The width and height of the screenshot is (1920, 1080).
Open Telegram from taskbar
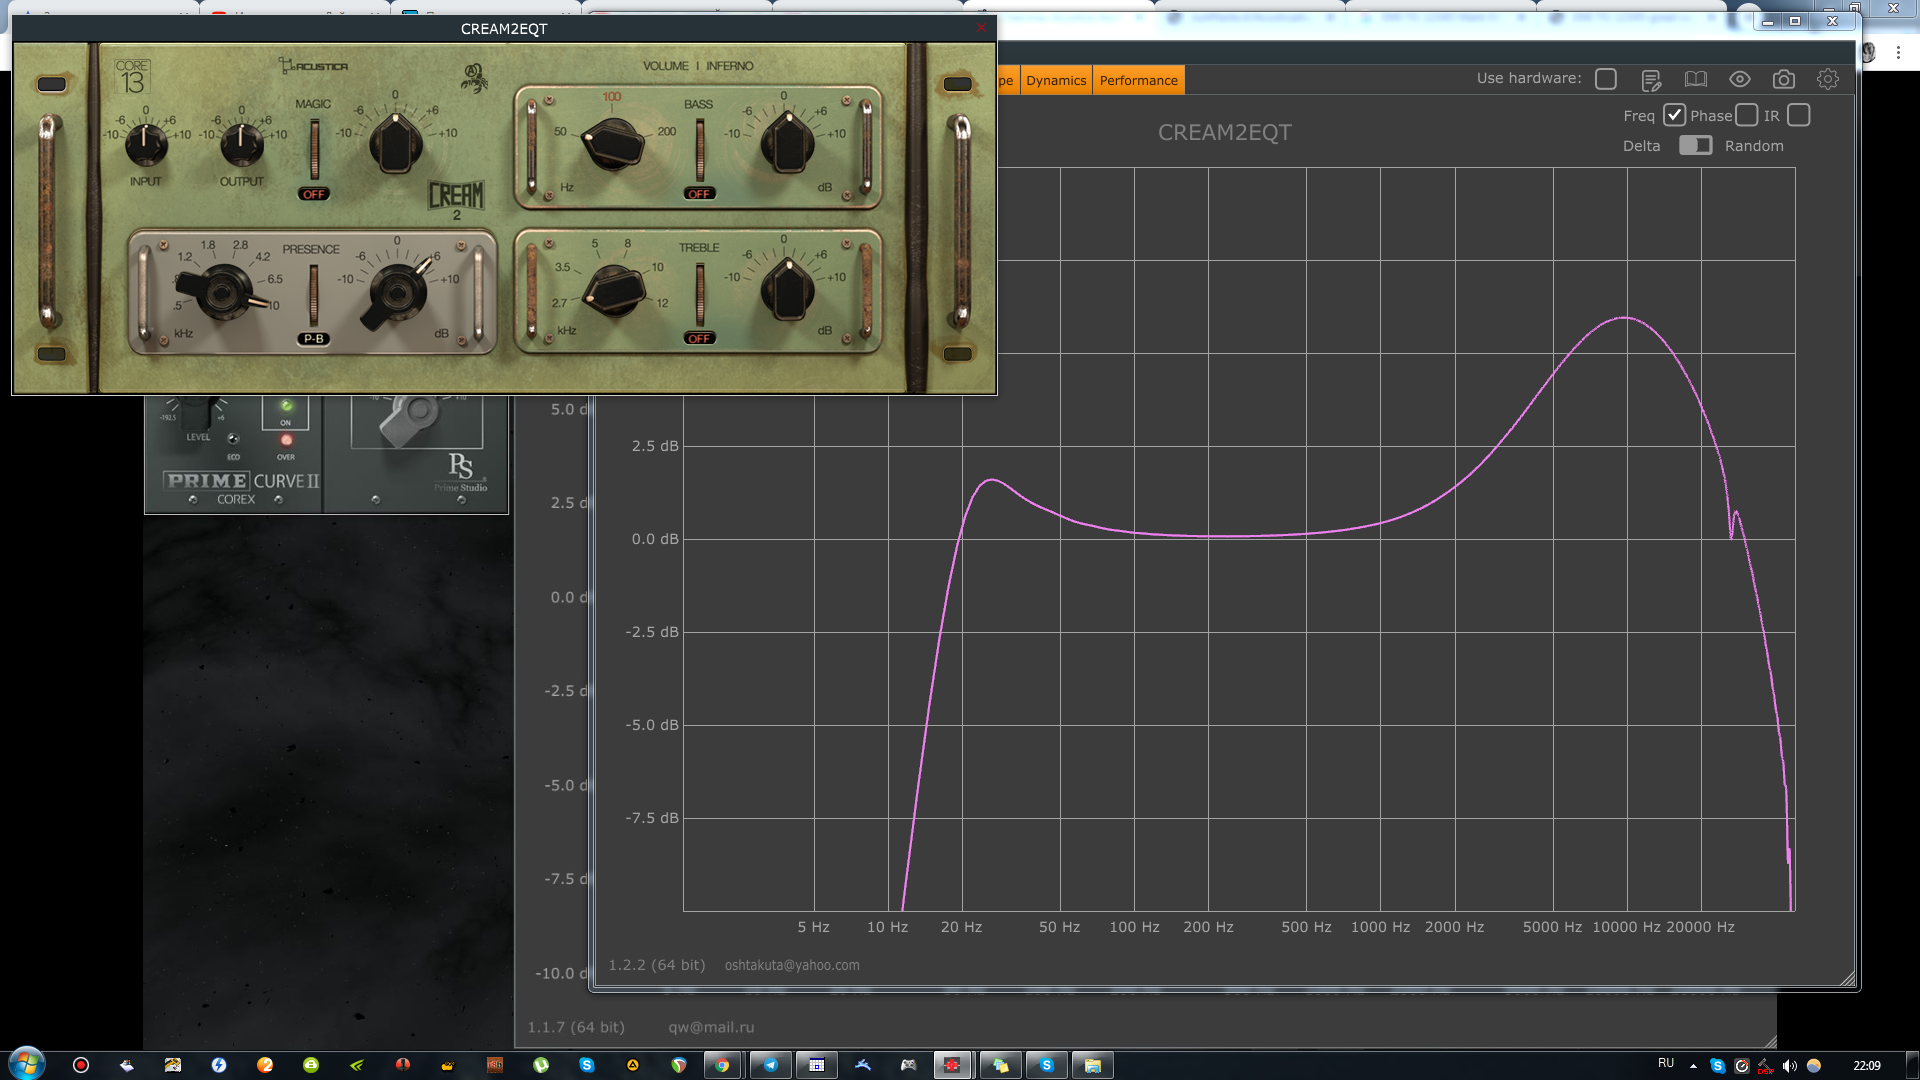click(x=770, y=1065)
